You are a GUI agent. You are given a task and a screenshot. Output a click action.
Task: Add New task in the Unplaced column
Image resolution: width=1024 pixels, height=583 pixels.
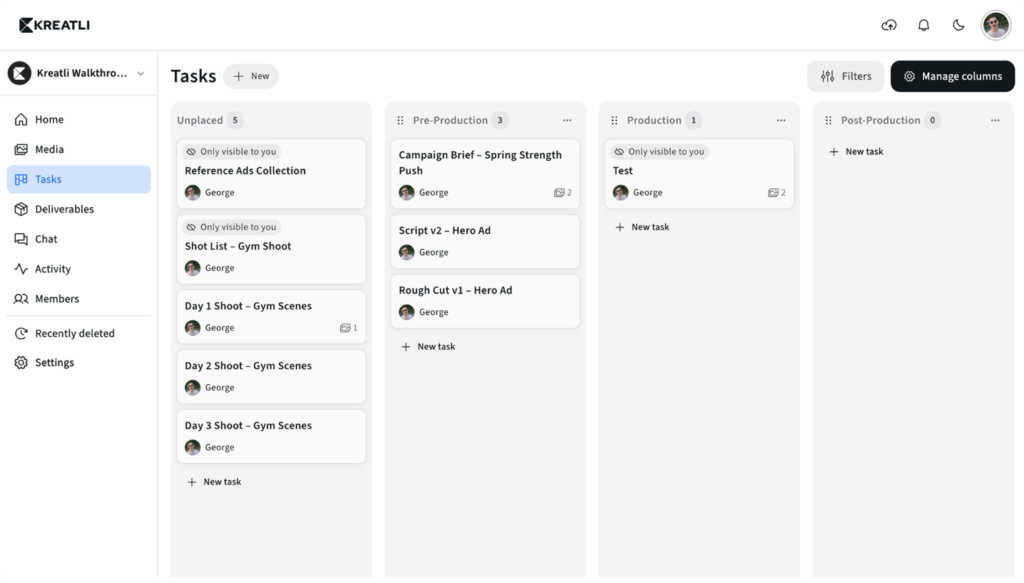pyautogui.click(x=214, y=482)
